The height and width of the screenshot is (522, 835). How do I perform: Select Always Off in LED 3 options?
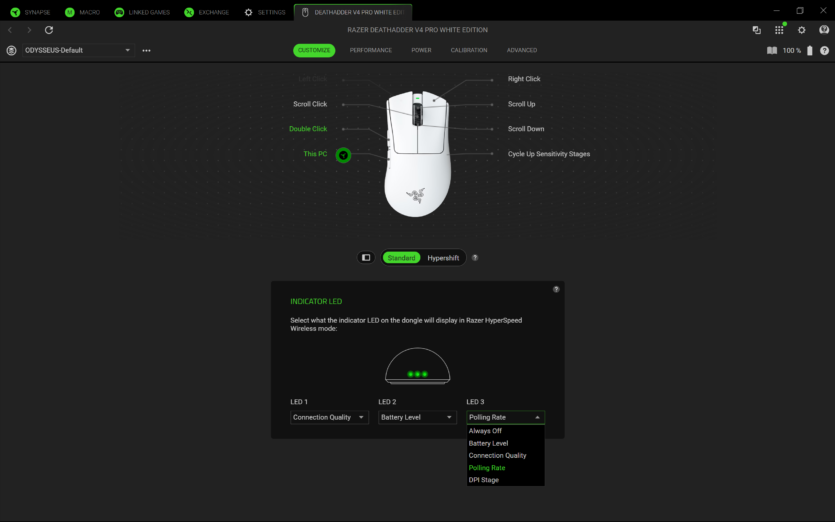[x=486, y=431]
